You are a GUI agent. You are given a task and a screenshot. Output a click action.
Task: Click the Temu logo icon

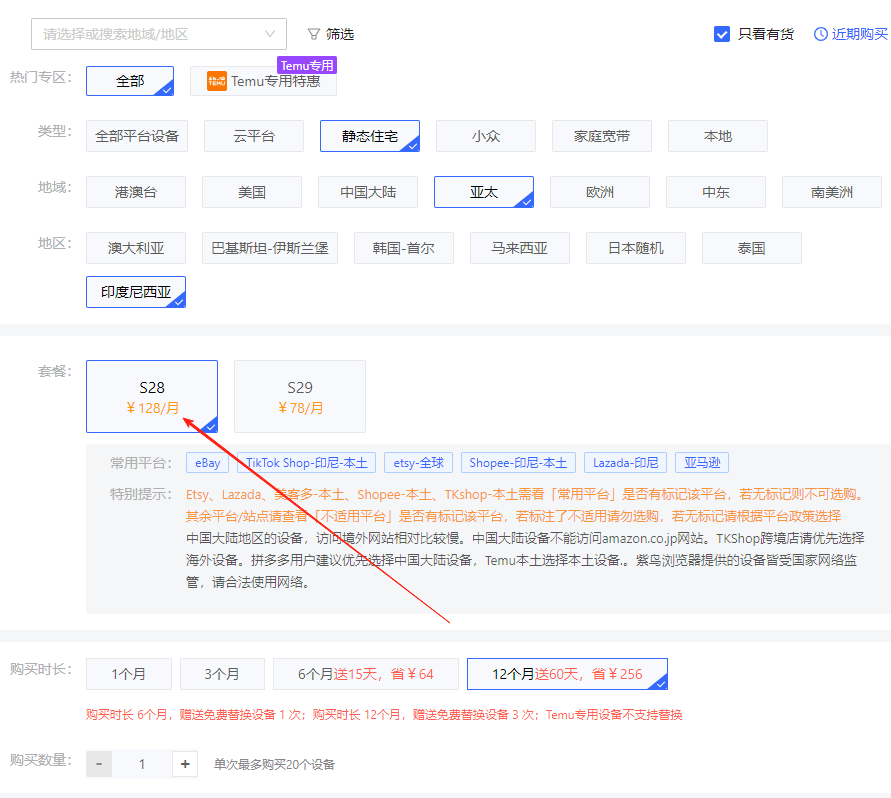(x=216, y=81)
